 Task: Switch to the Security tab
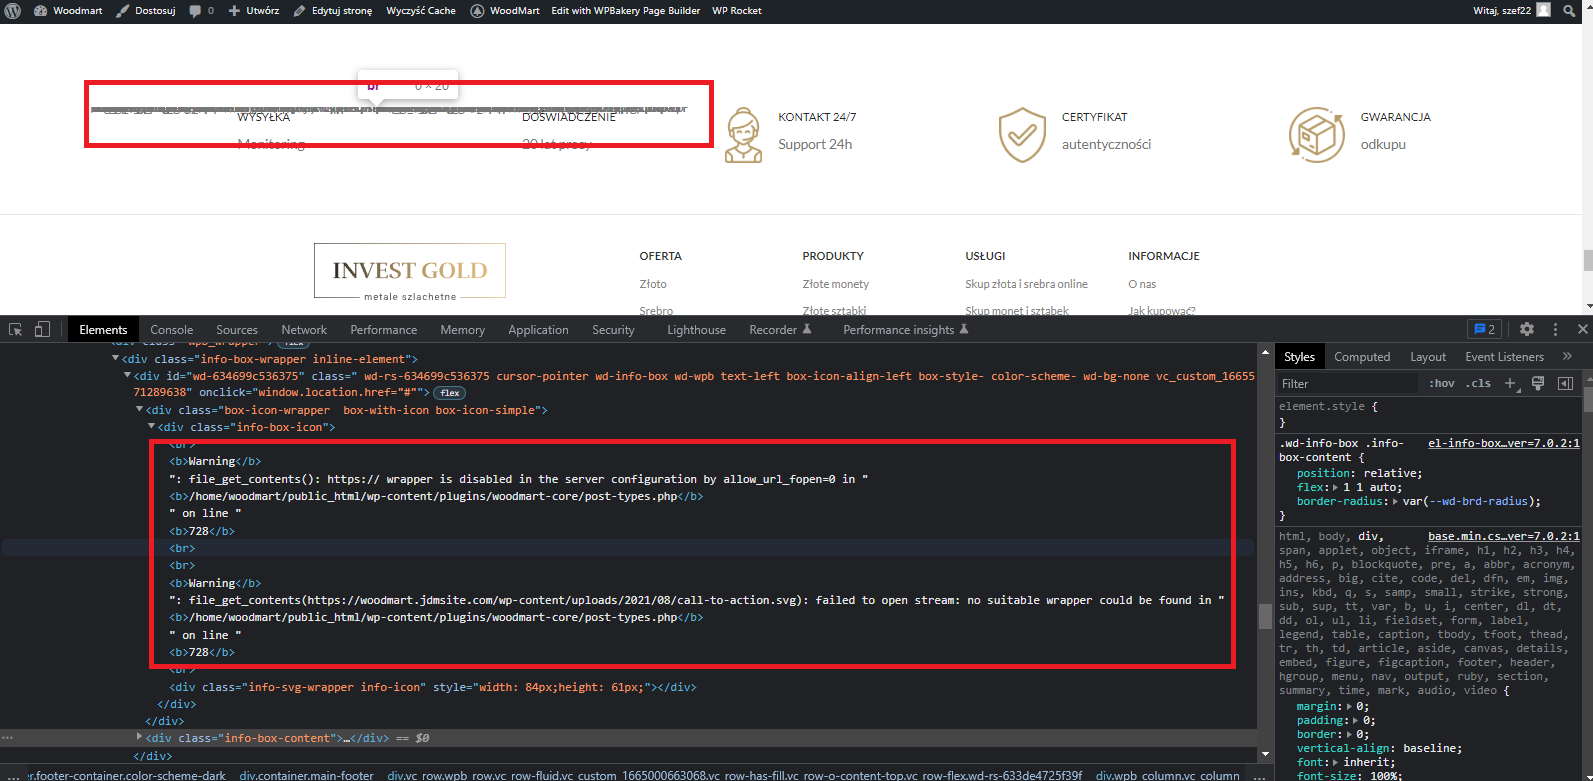pos(613,330)
